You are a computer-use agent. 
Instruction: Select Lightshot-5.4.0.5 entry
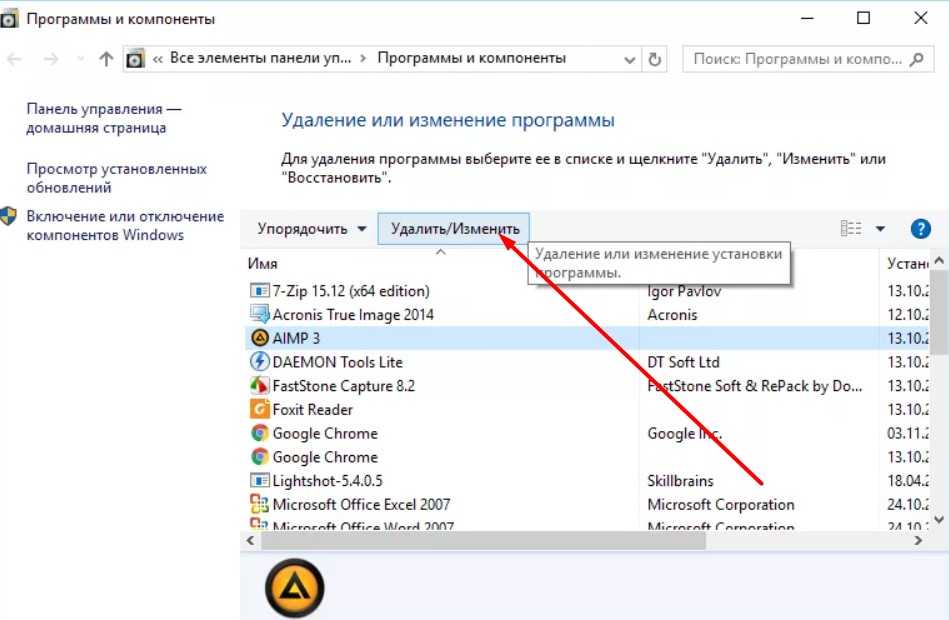588,480
